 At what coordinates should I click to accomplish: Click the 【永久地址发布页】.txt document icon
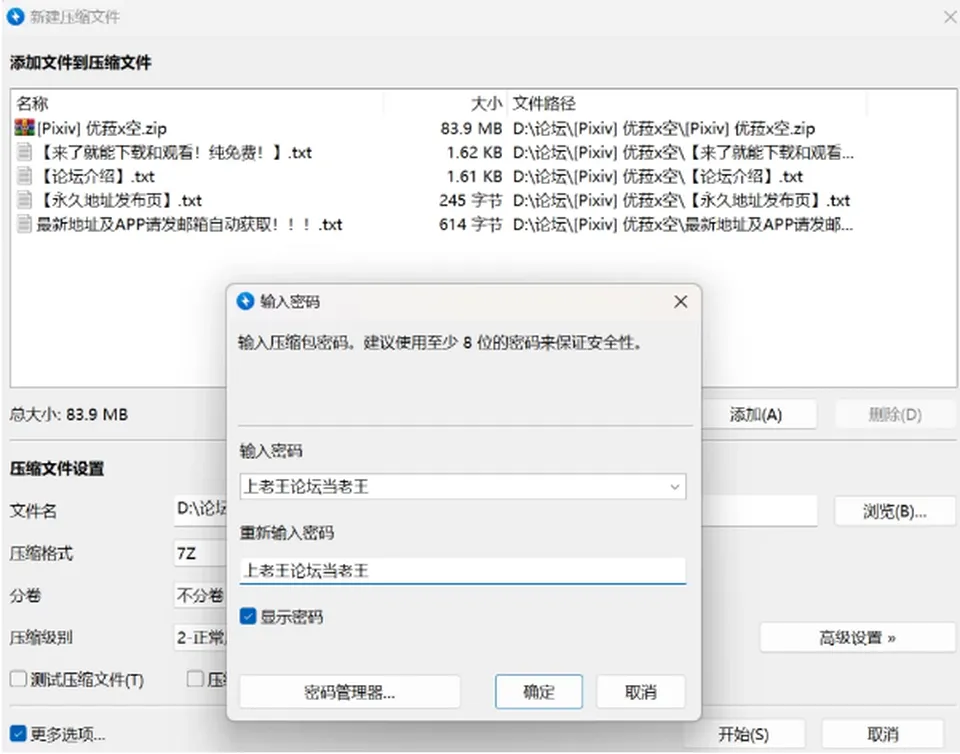(24, 200)
